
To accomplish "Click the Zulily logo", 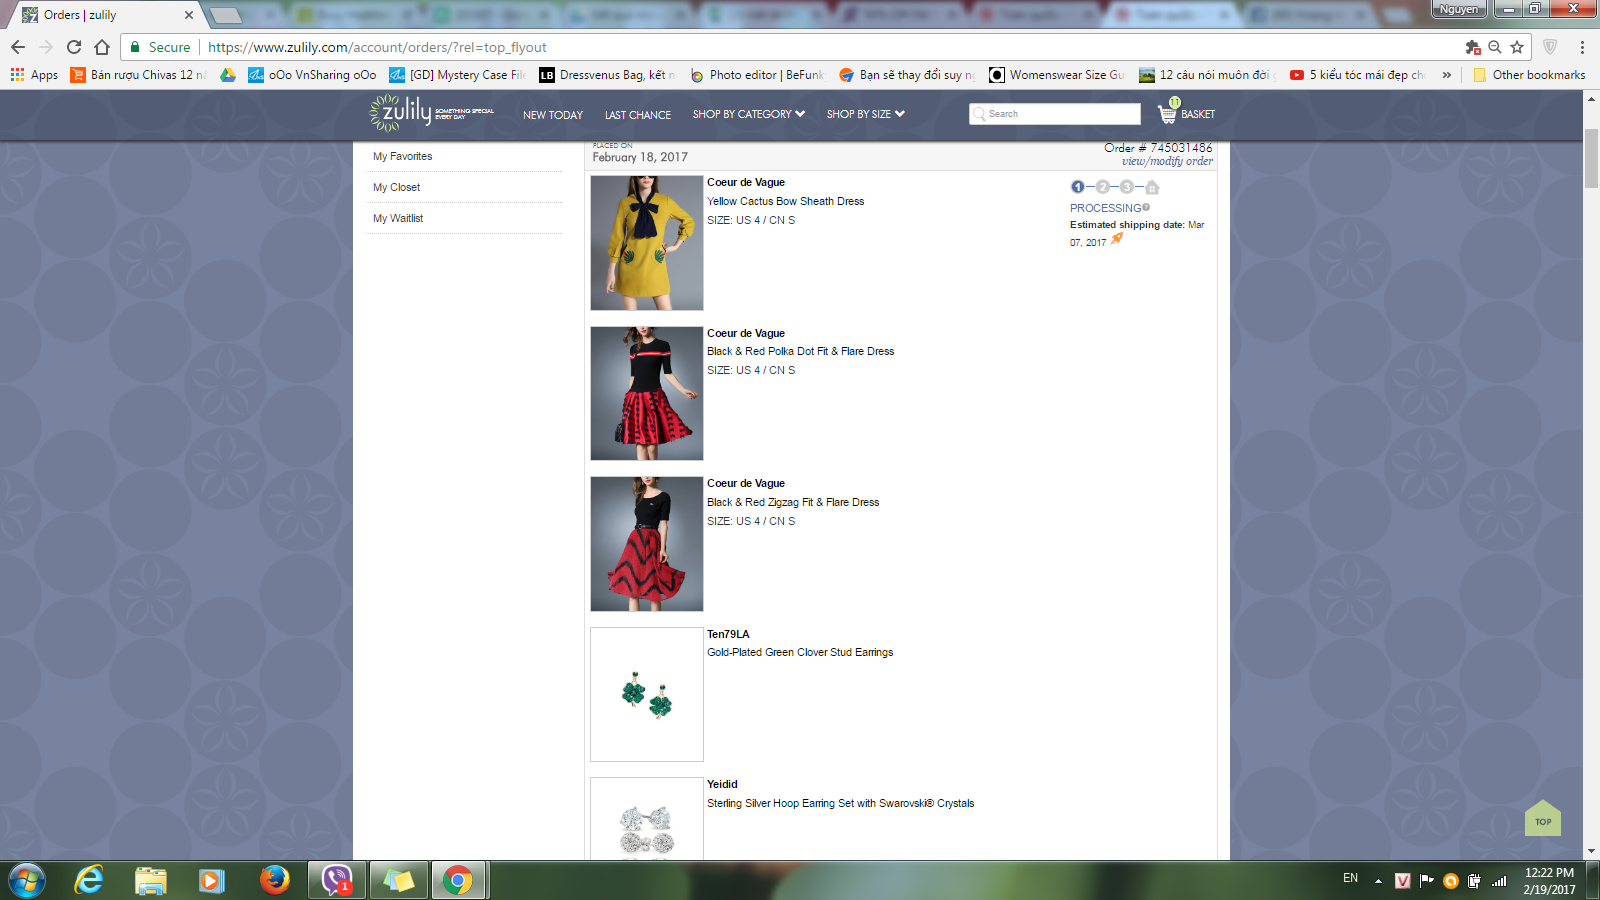I will point(402,113).
